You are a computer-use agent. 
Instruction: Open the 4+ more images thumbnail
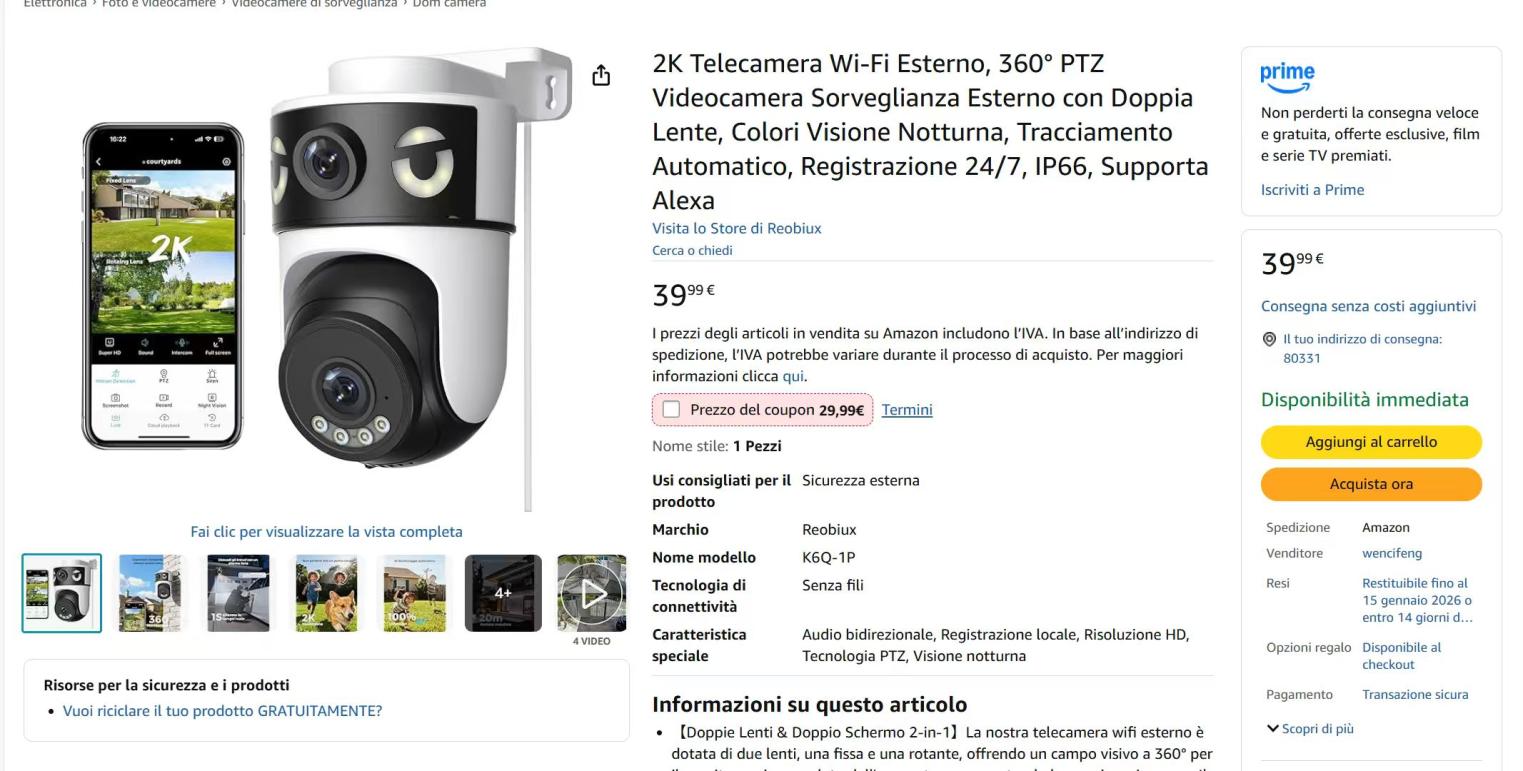coord(503,594)
